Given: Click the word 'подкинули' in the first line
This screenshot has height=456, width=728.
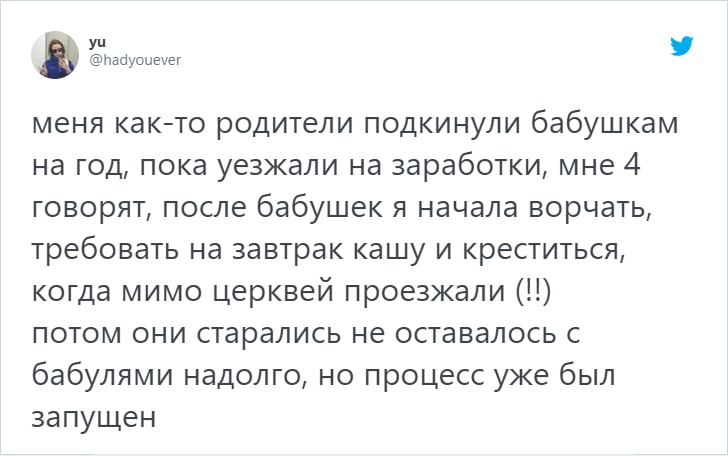Looking at the screenshot, I should tap(442, 124).
